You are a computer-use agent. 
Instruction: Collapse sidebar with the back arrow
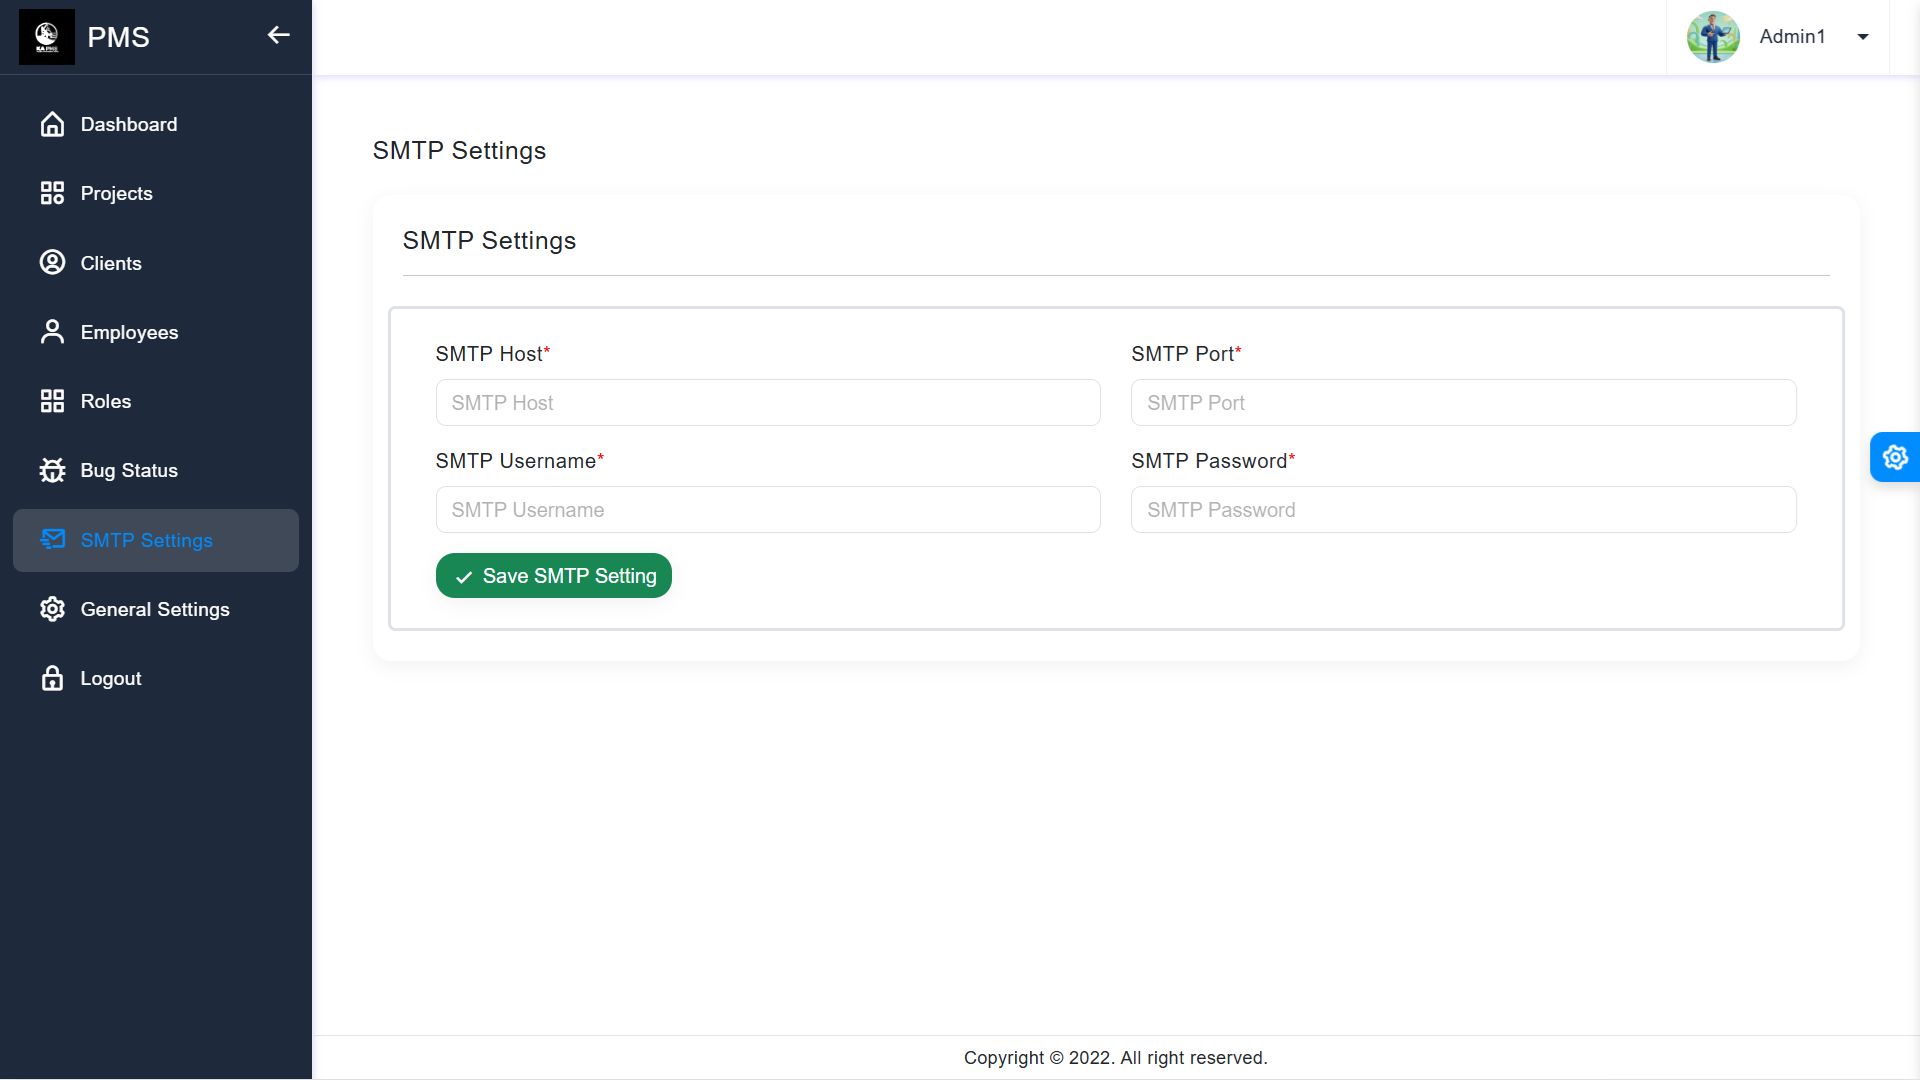pyautogui.click(x=278, y=36)
